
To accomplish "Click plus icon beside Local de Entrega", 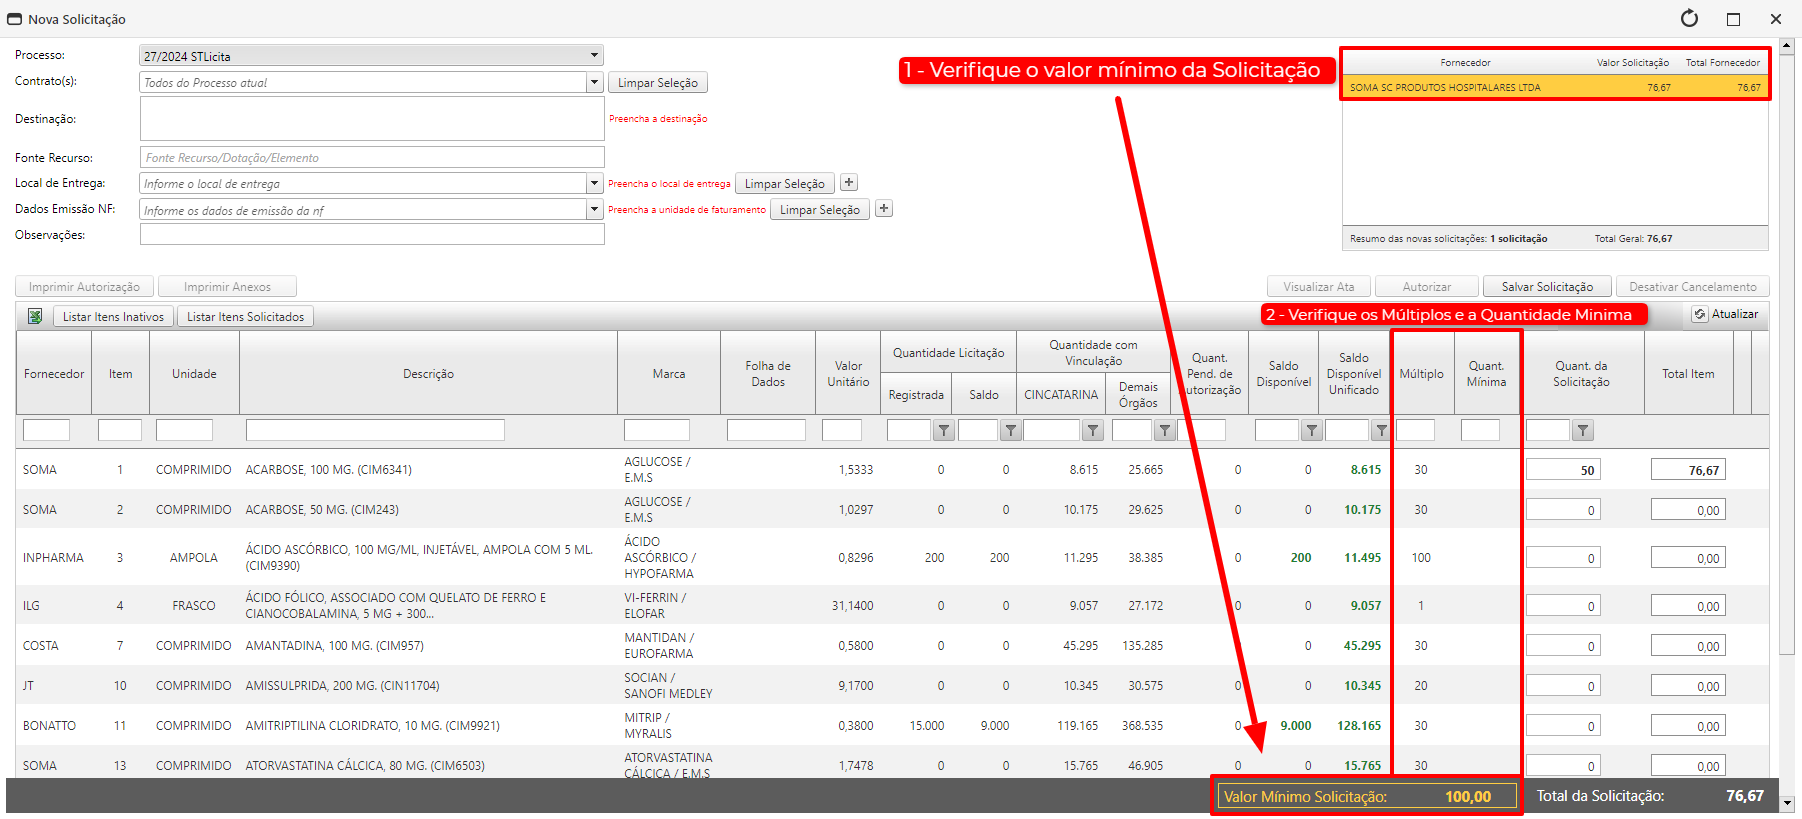I will point(849,183).
